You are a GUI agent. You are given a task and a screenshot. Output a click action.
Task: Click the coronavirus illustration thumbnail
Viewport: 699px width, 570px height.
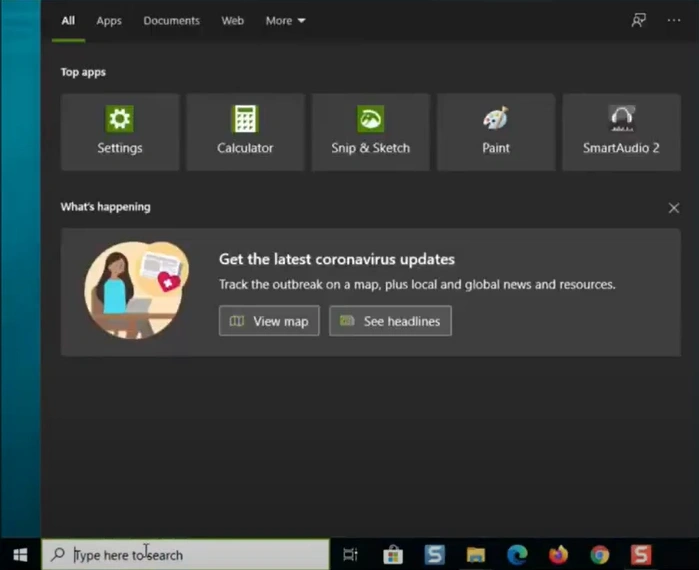[136, 290]
